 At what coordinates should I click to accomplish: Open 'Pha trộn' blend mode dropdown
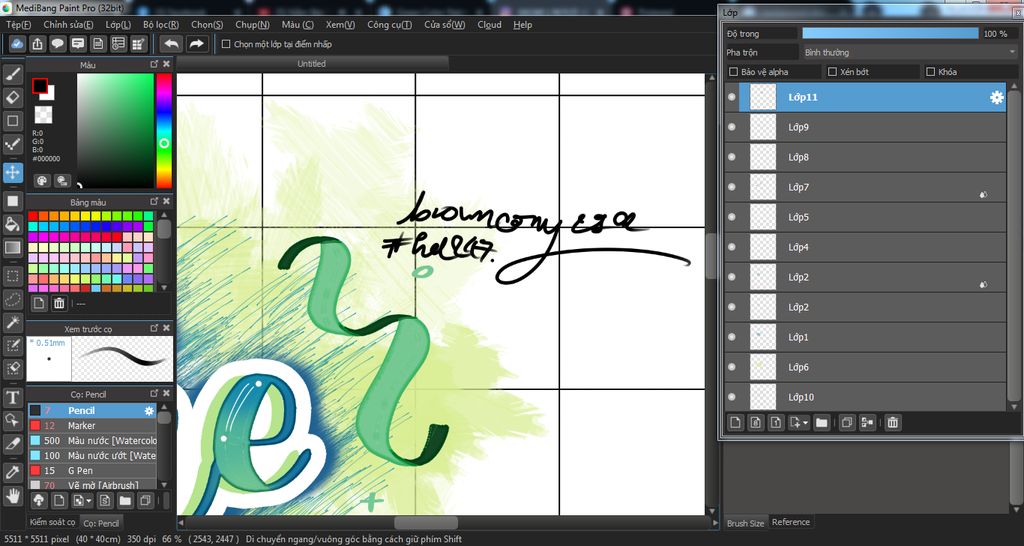[x=908, y=52]
